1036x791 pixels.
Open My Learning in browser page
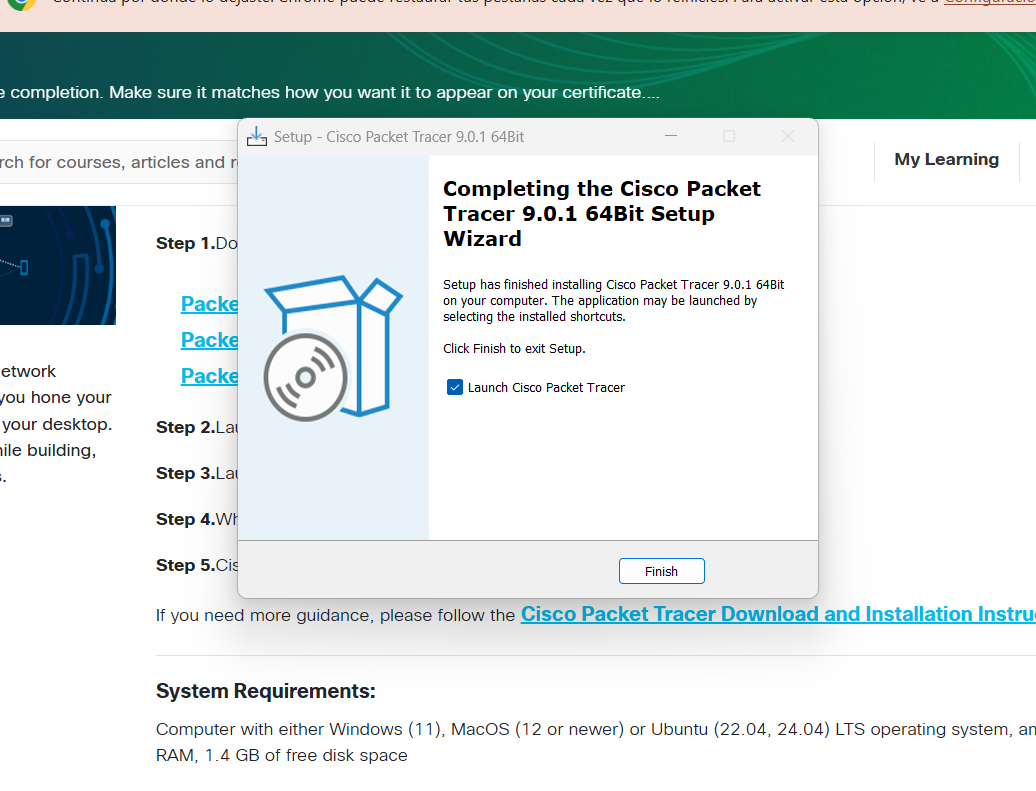[x=946, y=159]
